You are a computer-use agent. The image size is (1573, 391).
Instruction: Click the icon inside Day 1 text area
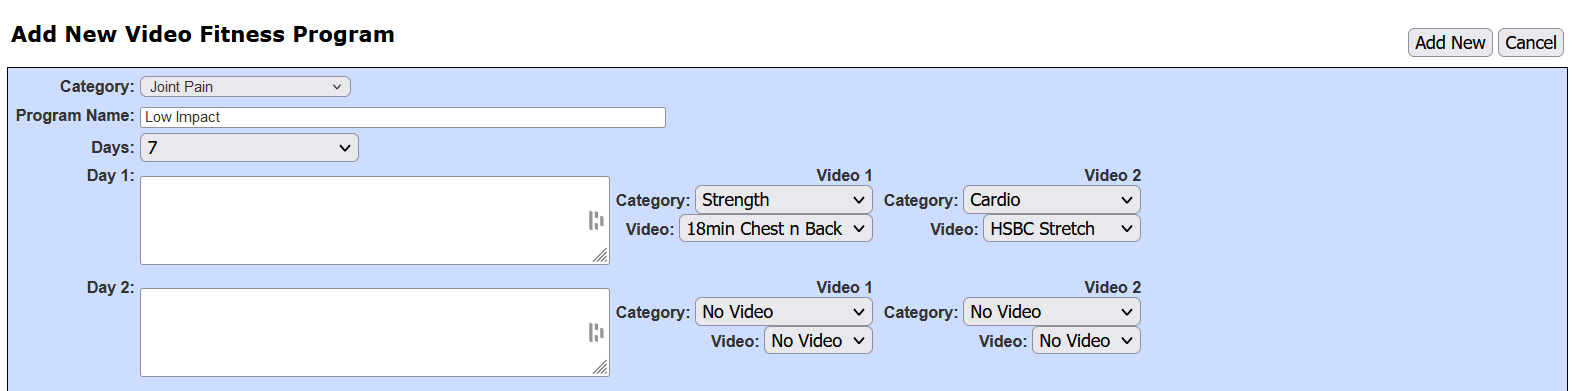click(x=596, y=220)
